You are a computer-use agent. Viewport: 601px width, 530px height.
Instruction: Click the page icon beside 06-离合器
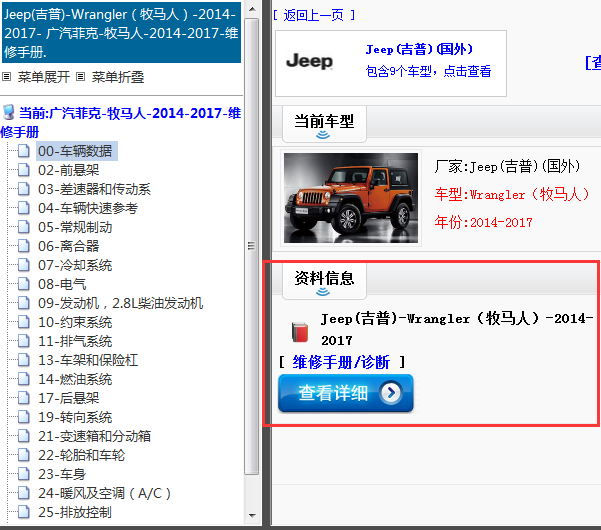(23, 246)
